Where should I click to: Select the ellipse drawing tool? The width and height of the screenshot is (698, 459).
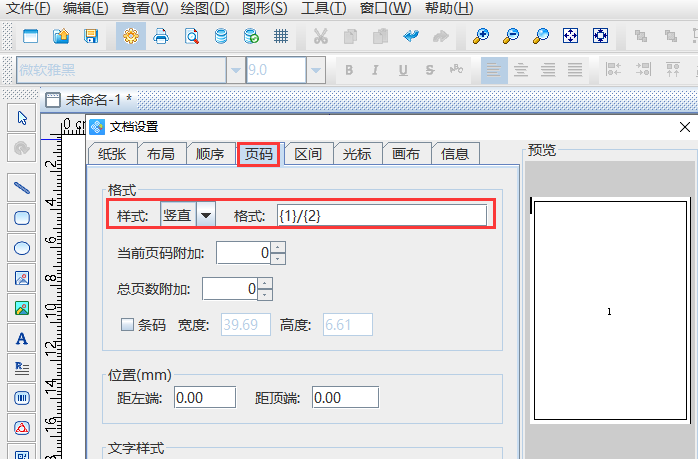[22, 248]
